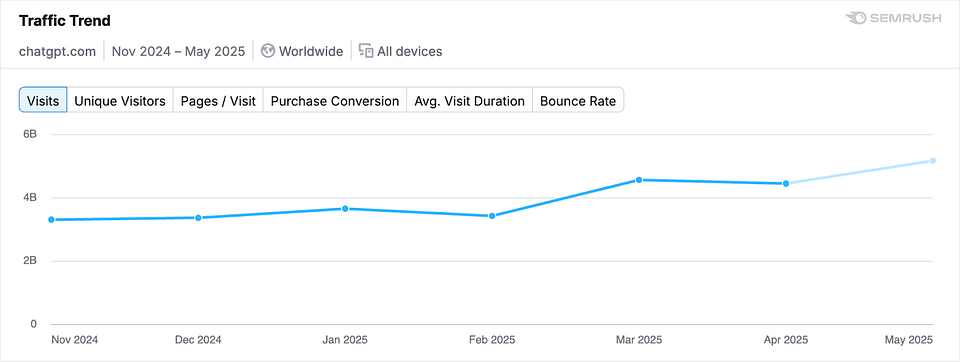Select the Jan 2025 data point
960x362 pixels.
(345, 208)
